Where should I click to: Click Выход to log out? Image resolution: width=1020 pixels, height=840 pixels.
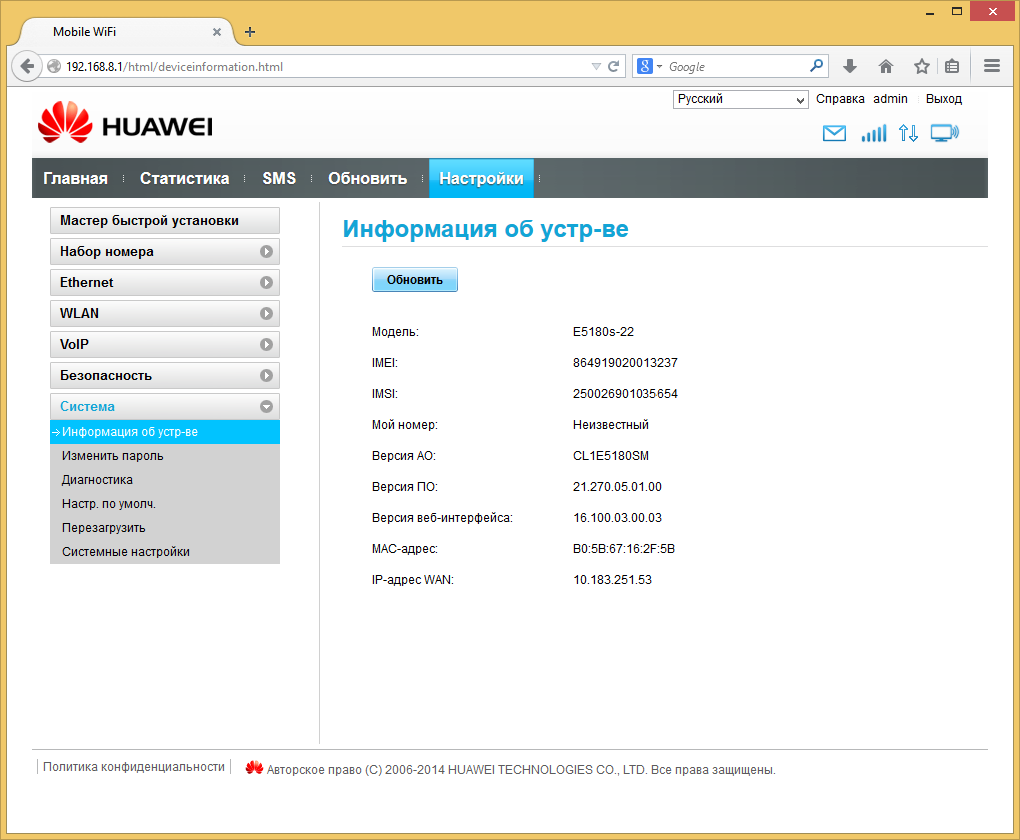pos(943,99)
